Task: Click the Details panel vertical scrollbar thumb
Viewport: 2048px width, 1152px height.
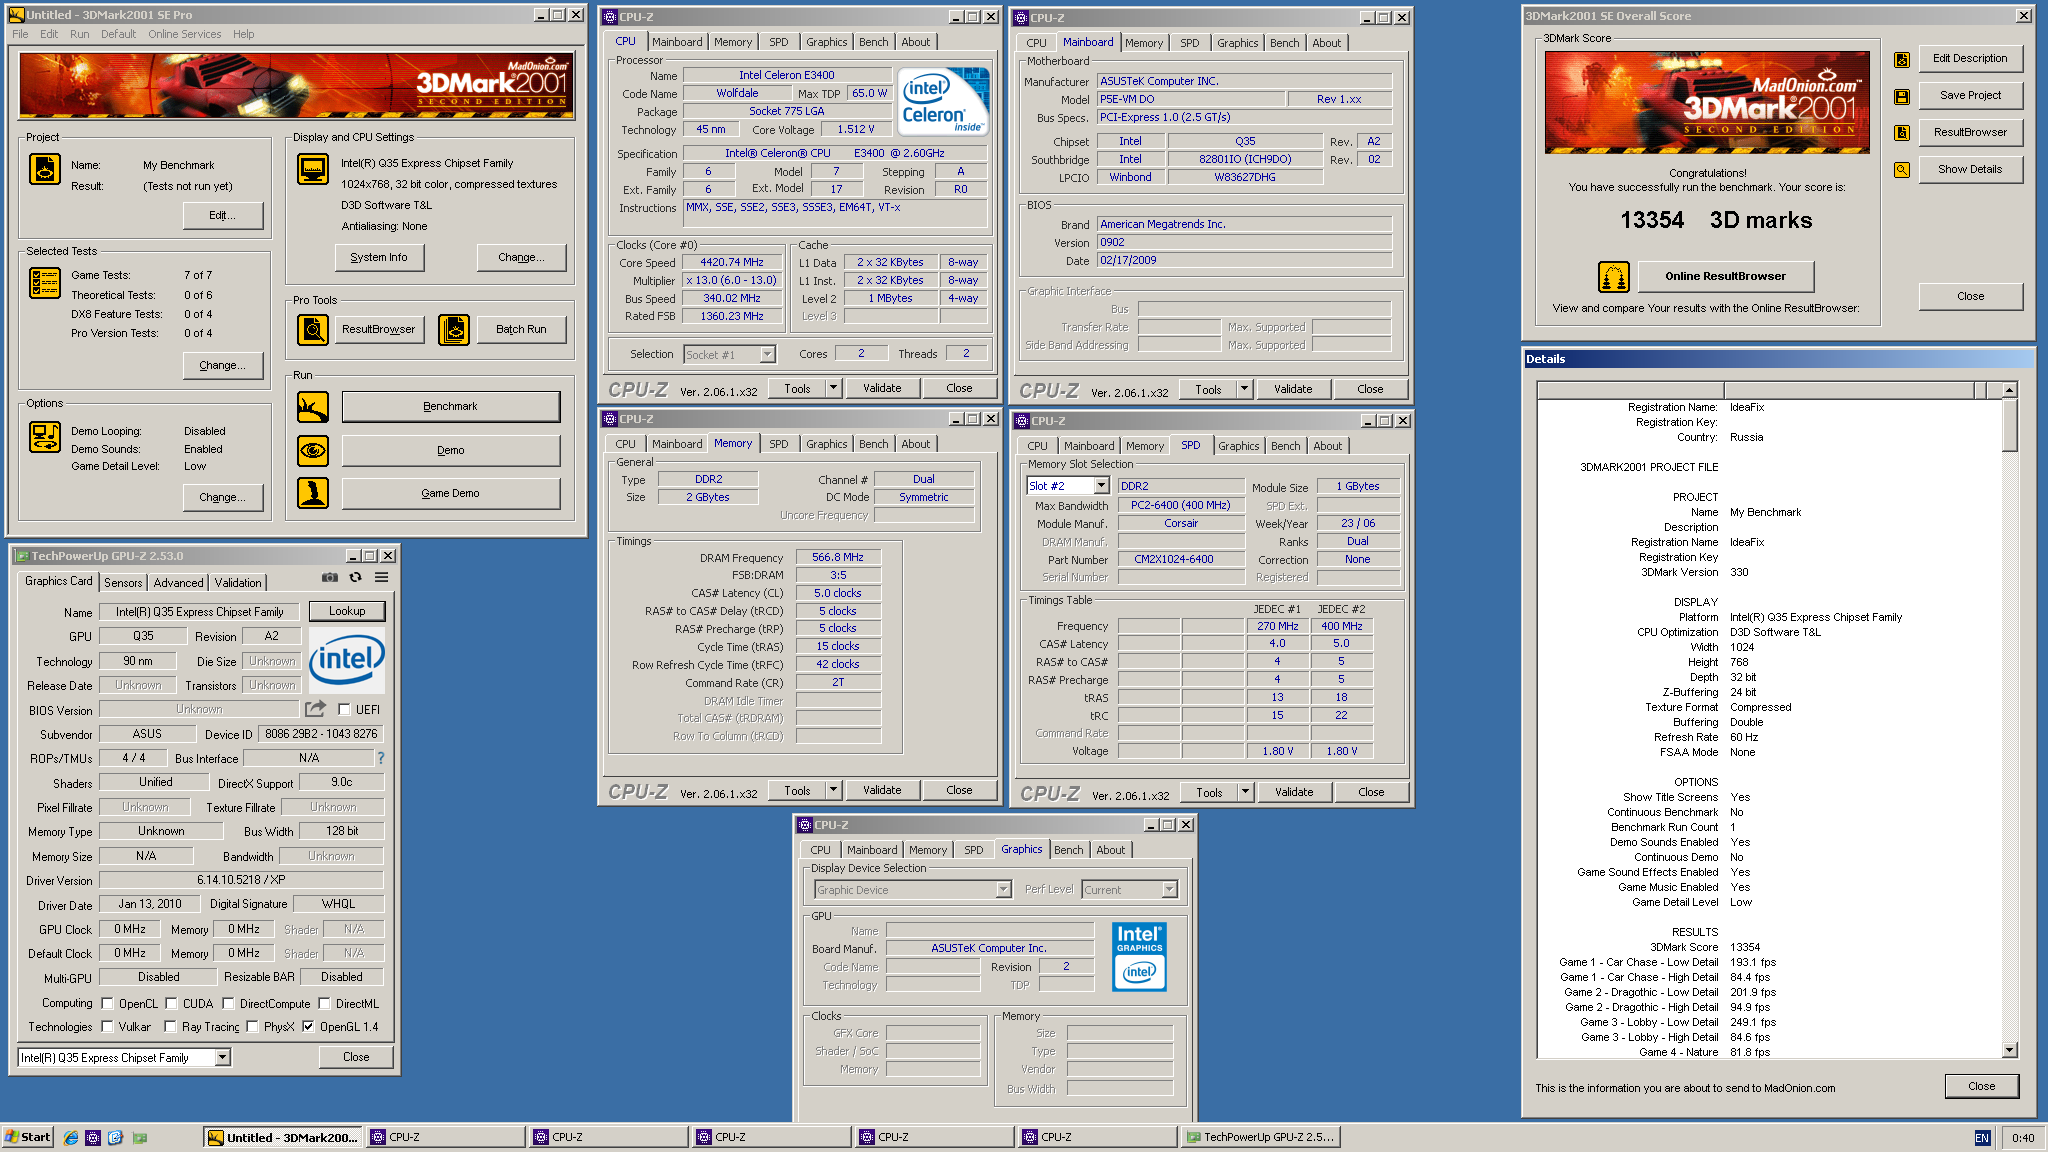Action: pyautogui.click(x=2009, y=426)
